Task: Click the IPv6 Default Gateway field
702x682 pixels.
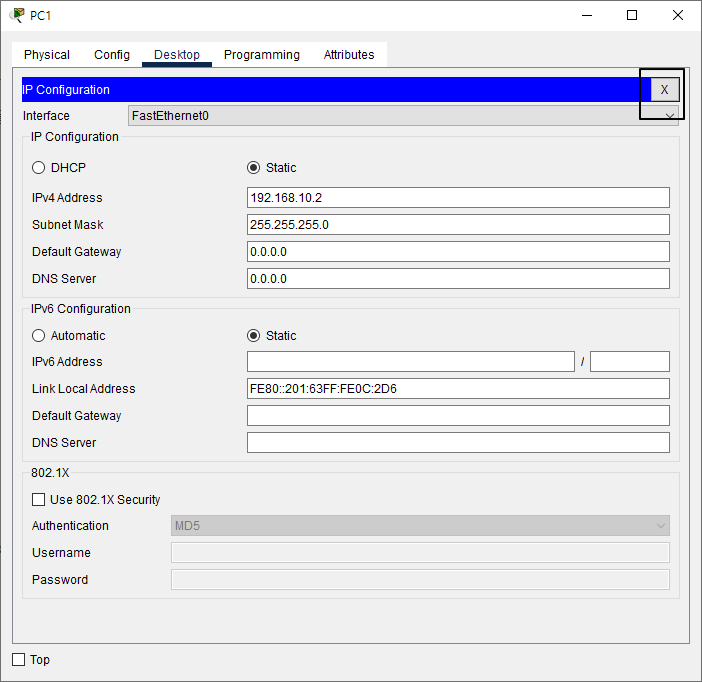Action: pyautogui.click(x=458, y=416)
